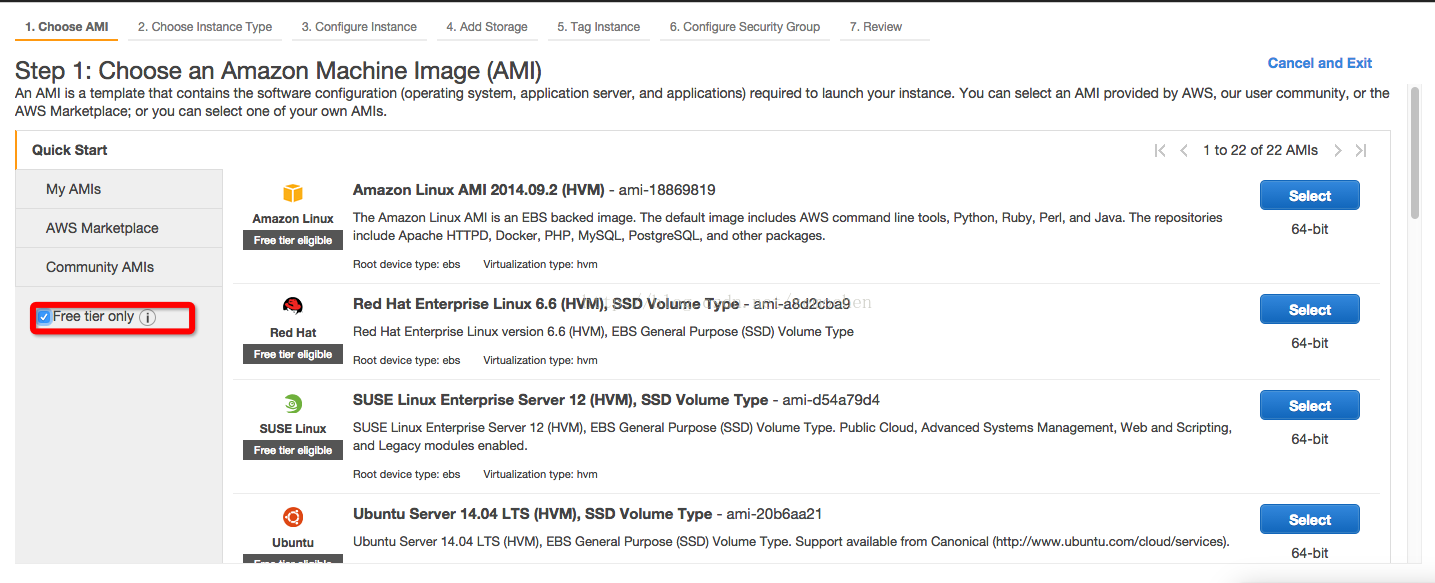The height and width of the screenshot is (583, 1435).
Task: Switch to 3. Configure Instance step
Action: (359, 27)
